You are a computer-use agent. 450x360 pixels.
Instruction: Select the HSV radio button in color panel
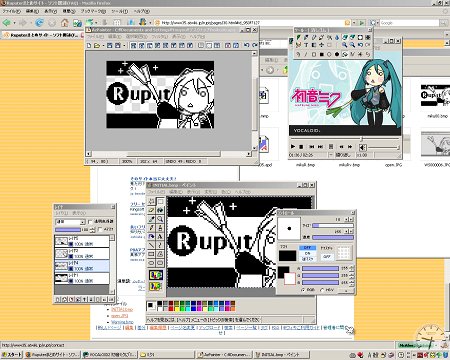(322, 290)
